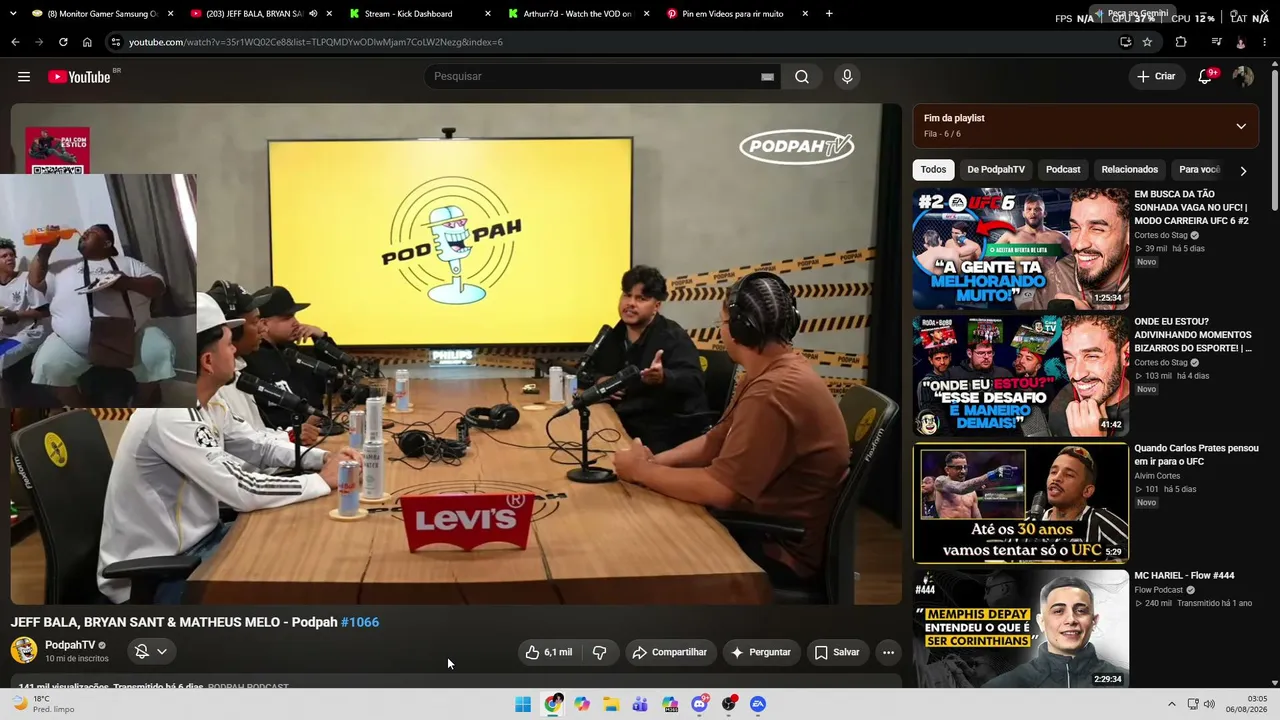Open the media control icon in browser toolbar
The height and width of the screenshot is (720, 1280).
click(x=1216, y=42)
